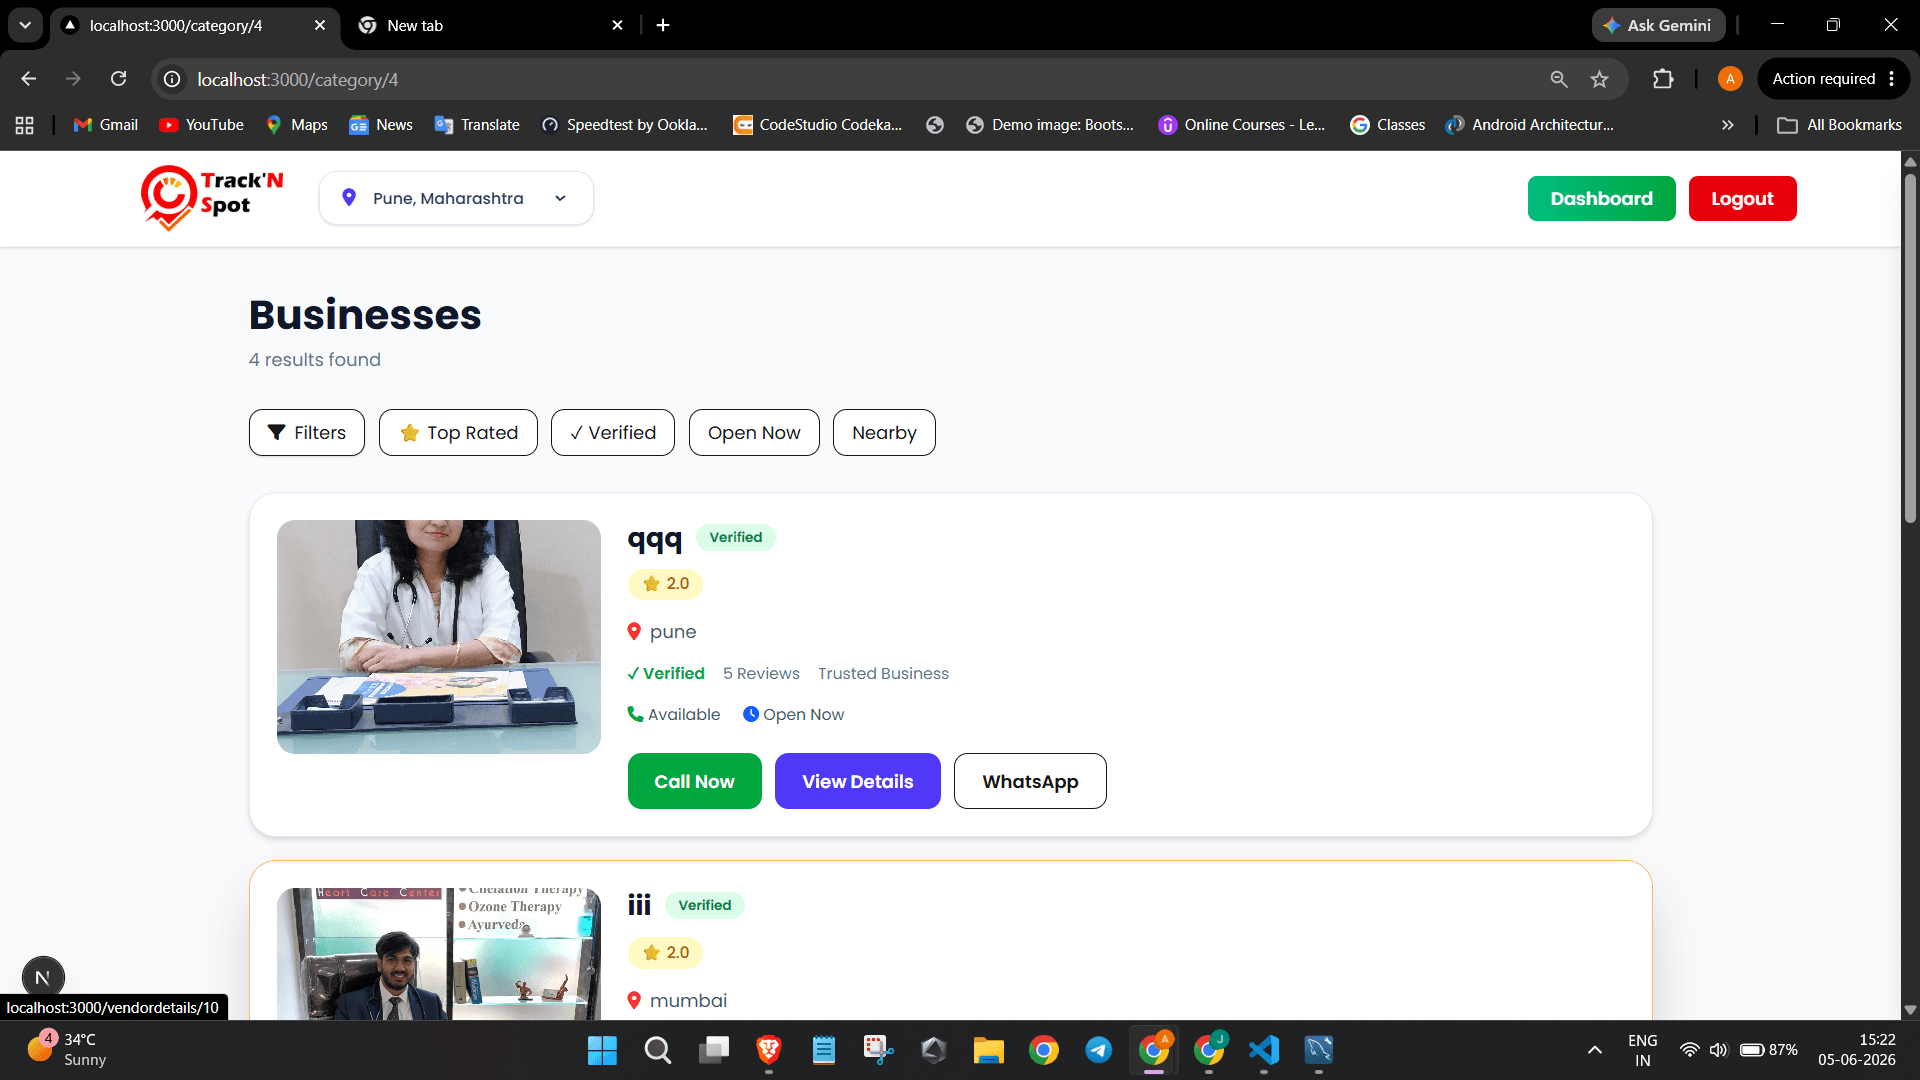The width and height of the screenshot is (1920, 1080).
Task: Click the red location pin beside mumbai
Action: pyautogui.click(x=634, y=1001)
